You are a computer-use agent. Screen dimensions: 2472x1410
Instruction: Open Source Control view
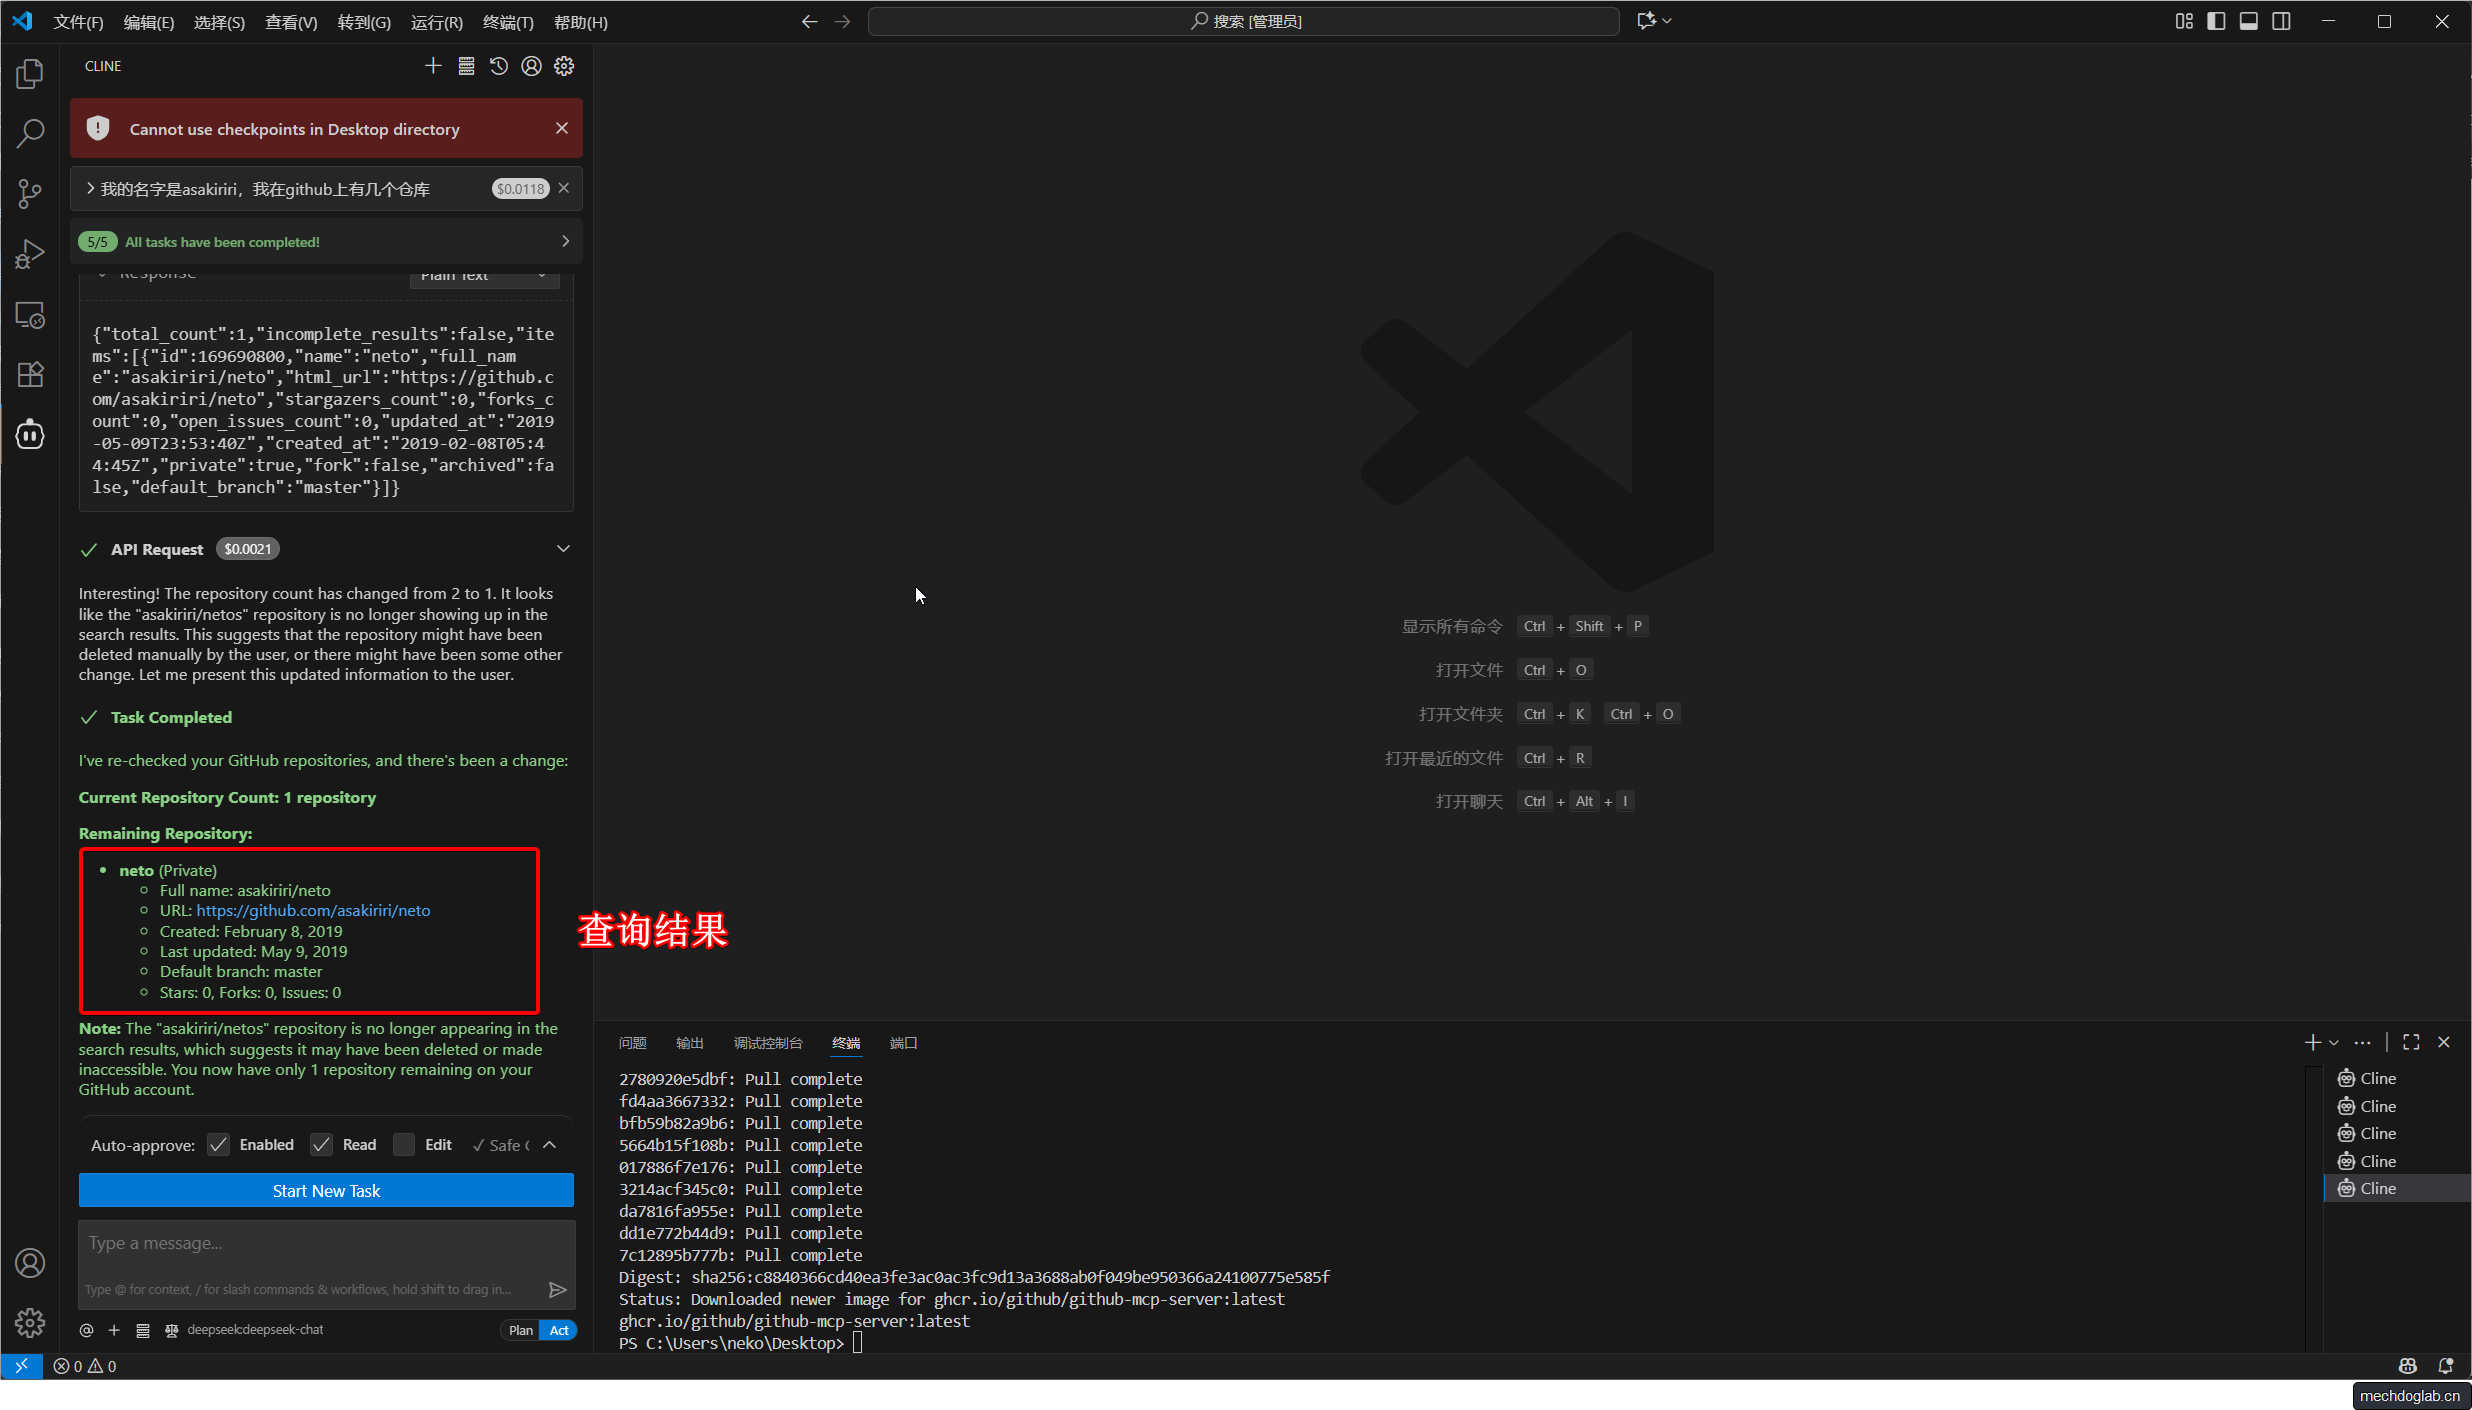tap(30, 193)
